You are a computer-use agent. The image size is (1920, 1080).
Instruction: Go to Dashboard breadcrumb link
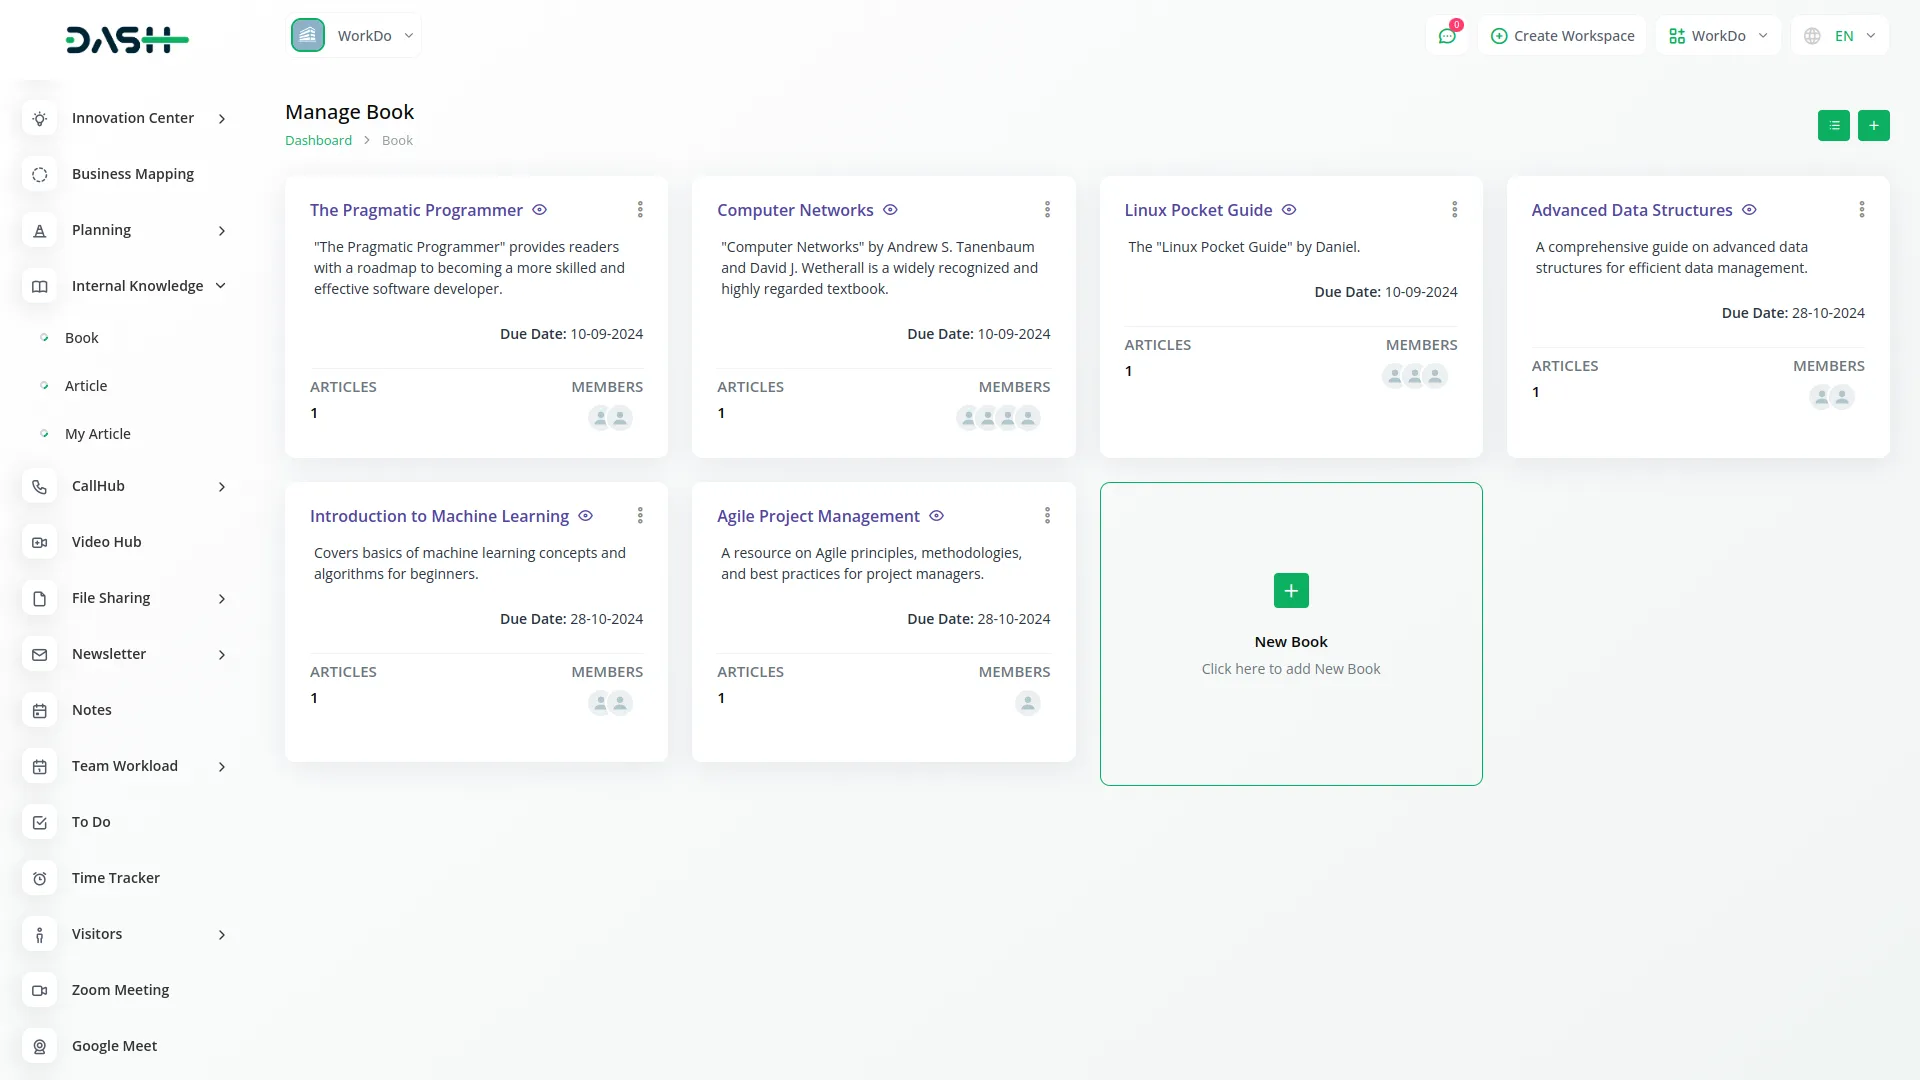click(x=318, y=141)
